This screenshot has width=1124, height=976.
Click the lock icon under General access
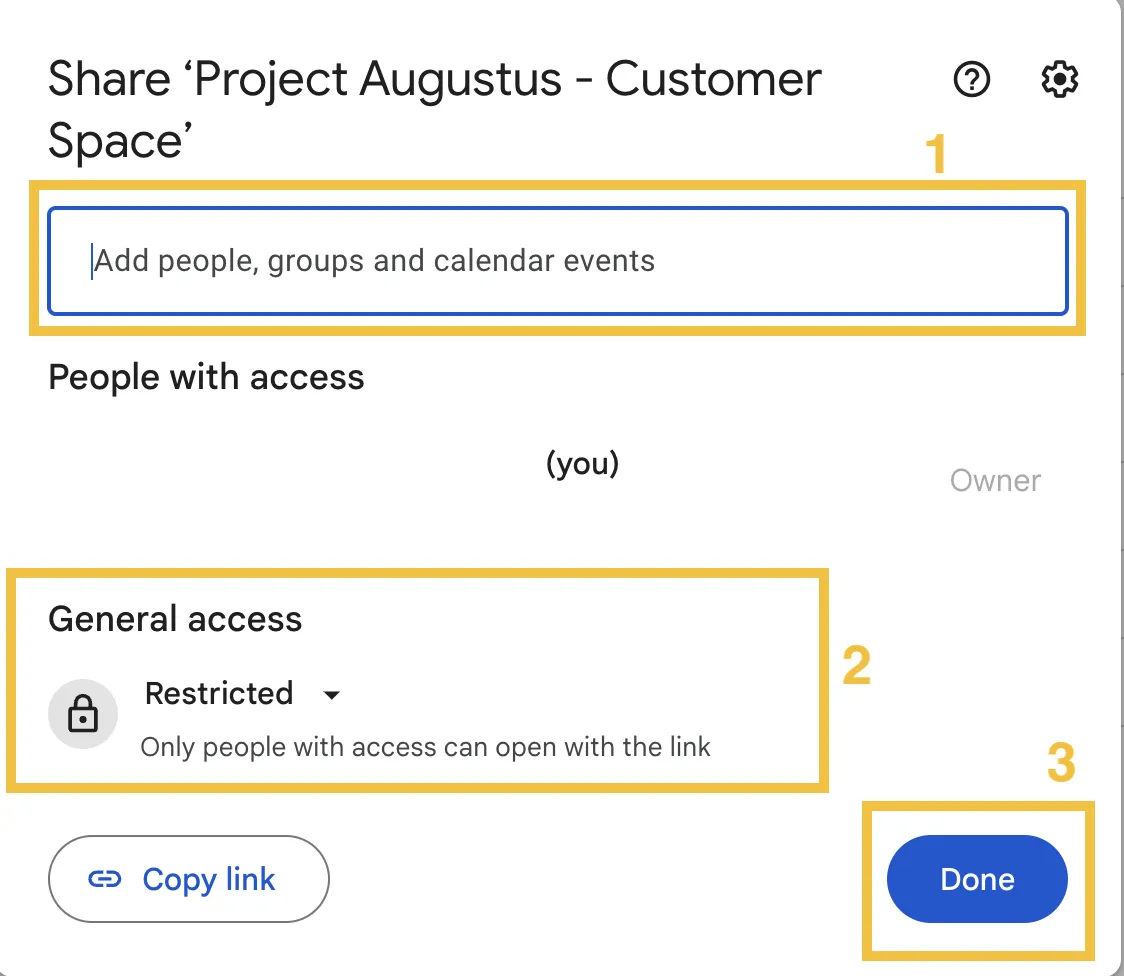[83, 713]
